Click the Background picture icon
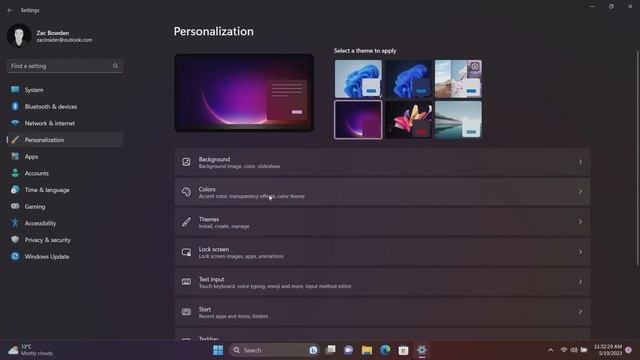 [186, 162]
